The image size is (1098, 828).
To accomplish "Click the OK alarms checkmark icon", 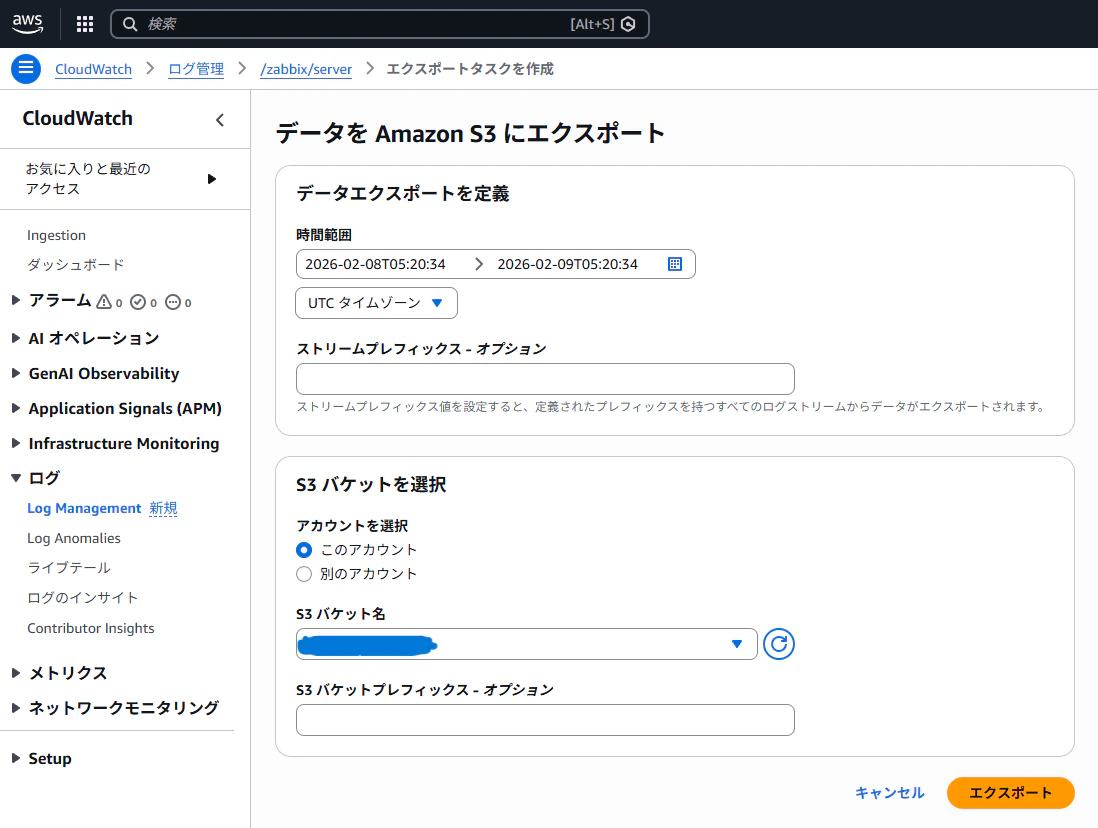I will [x=138, y=302].
